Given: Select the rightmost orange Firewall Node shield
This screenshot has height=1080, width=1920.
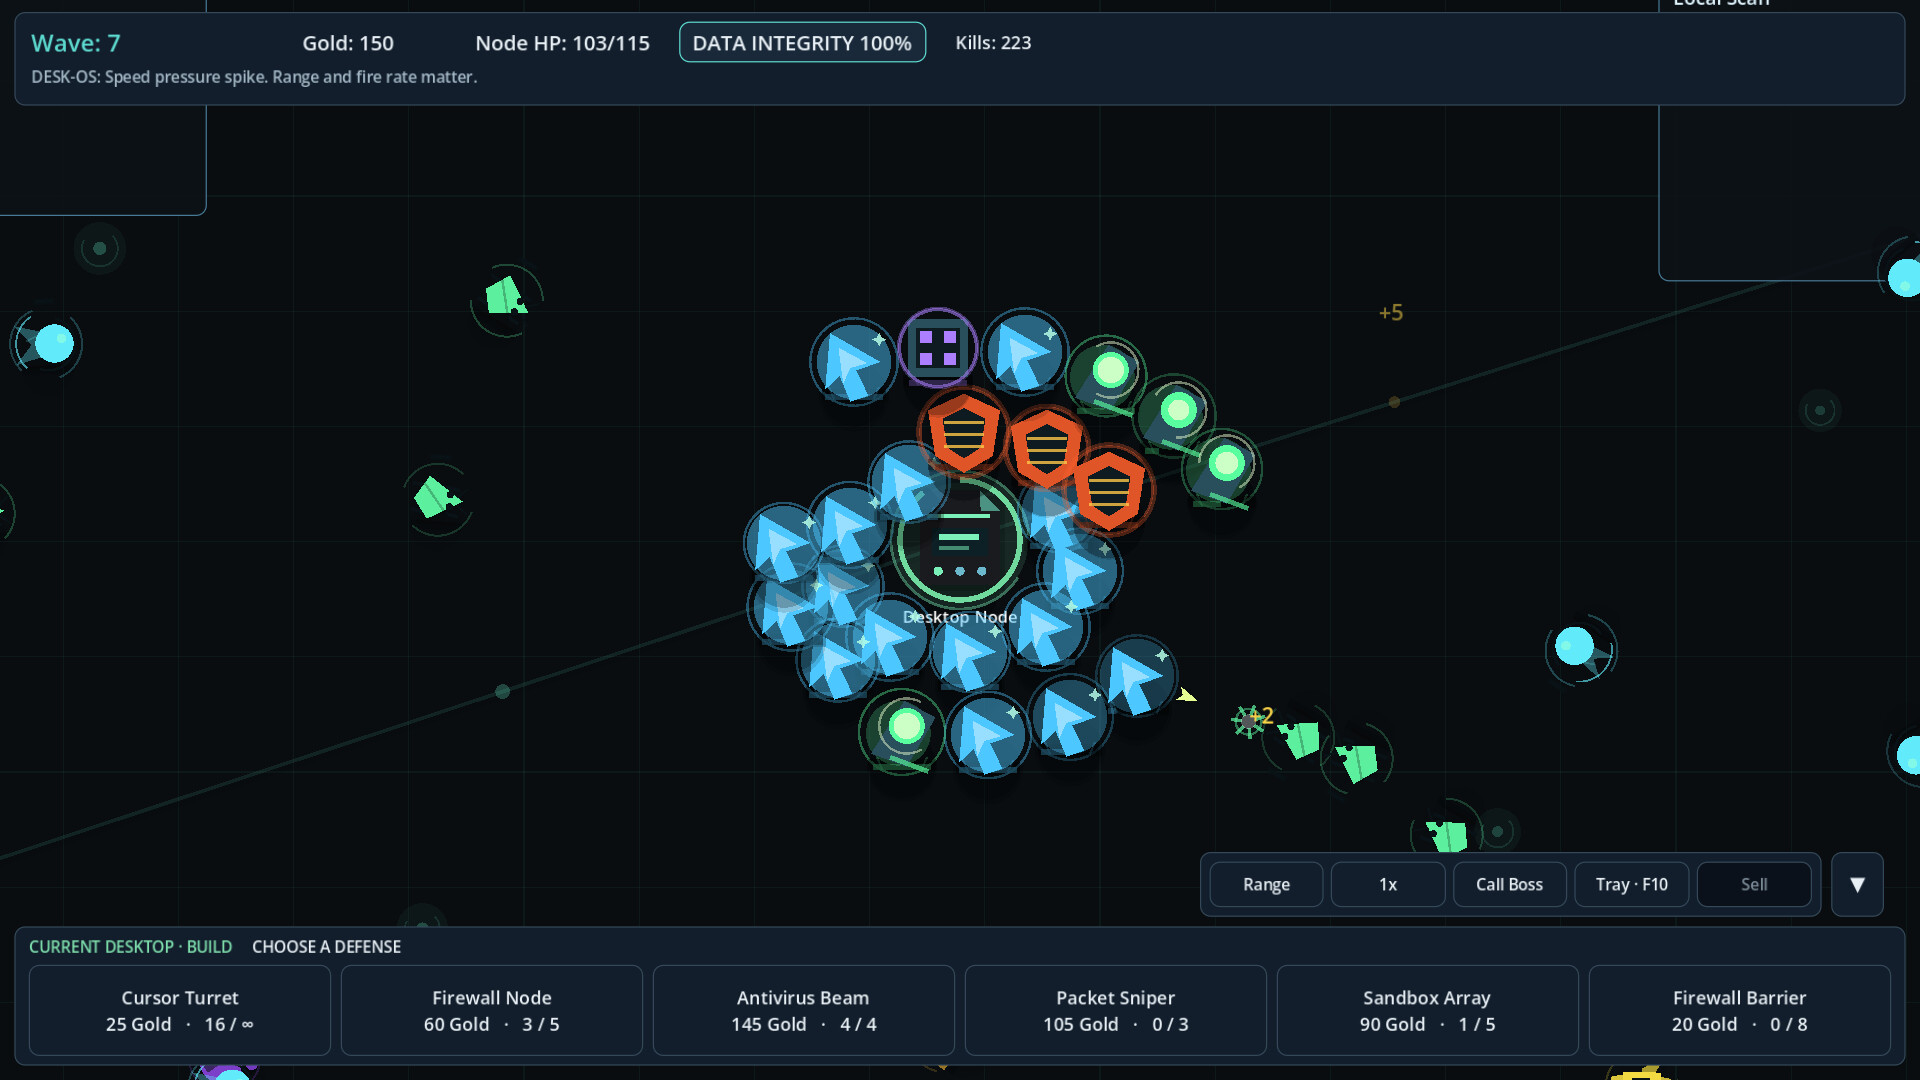Looking at the screenshot, I should click(1109, 490).
